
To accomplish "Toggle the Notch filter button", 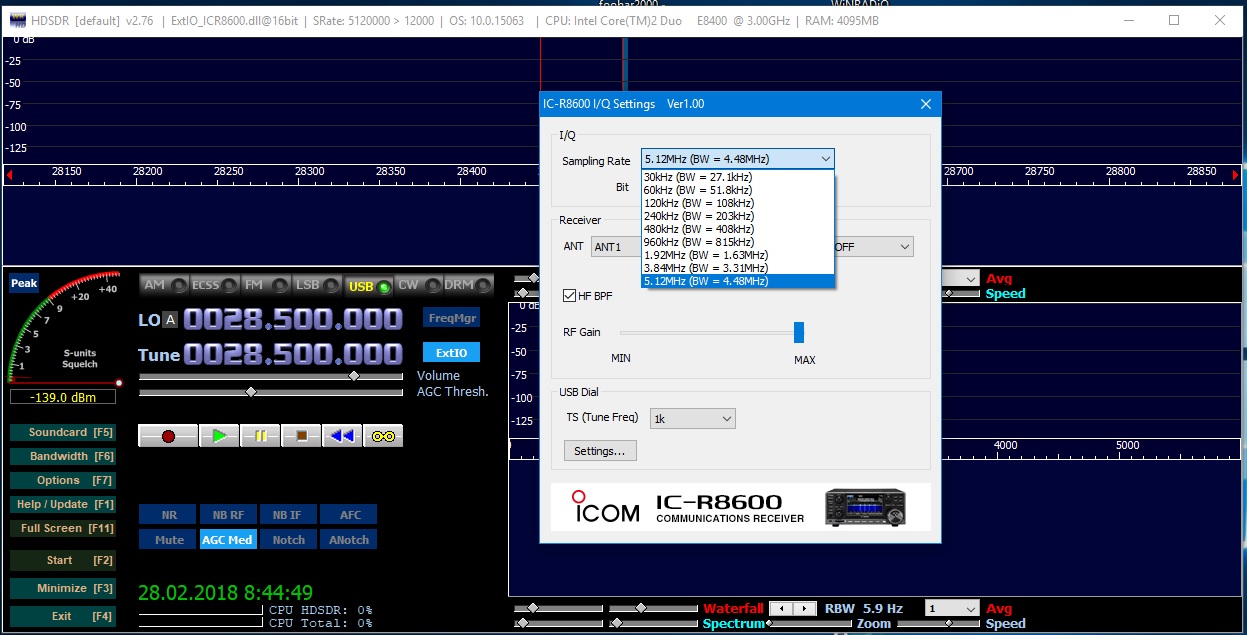I will click(x=288, y=540).
